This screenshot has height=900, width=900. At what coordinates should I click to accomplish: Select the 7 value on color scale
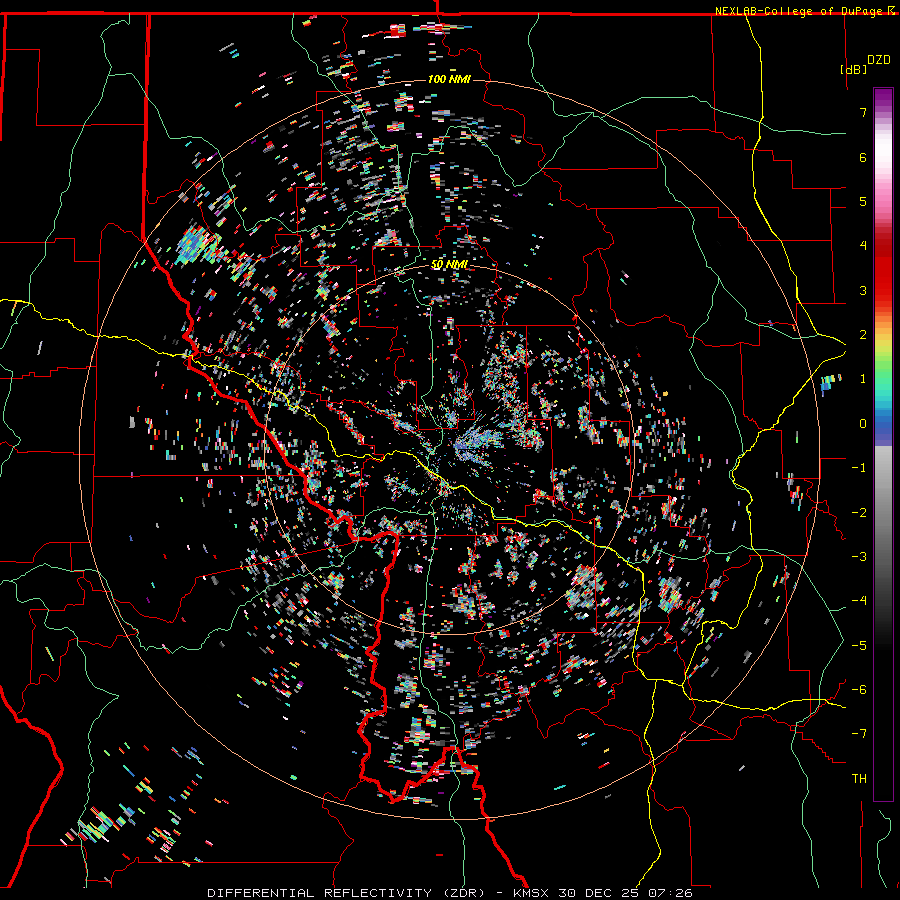coord(863,112)
